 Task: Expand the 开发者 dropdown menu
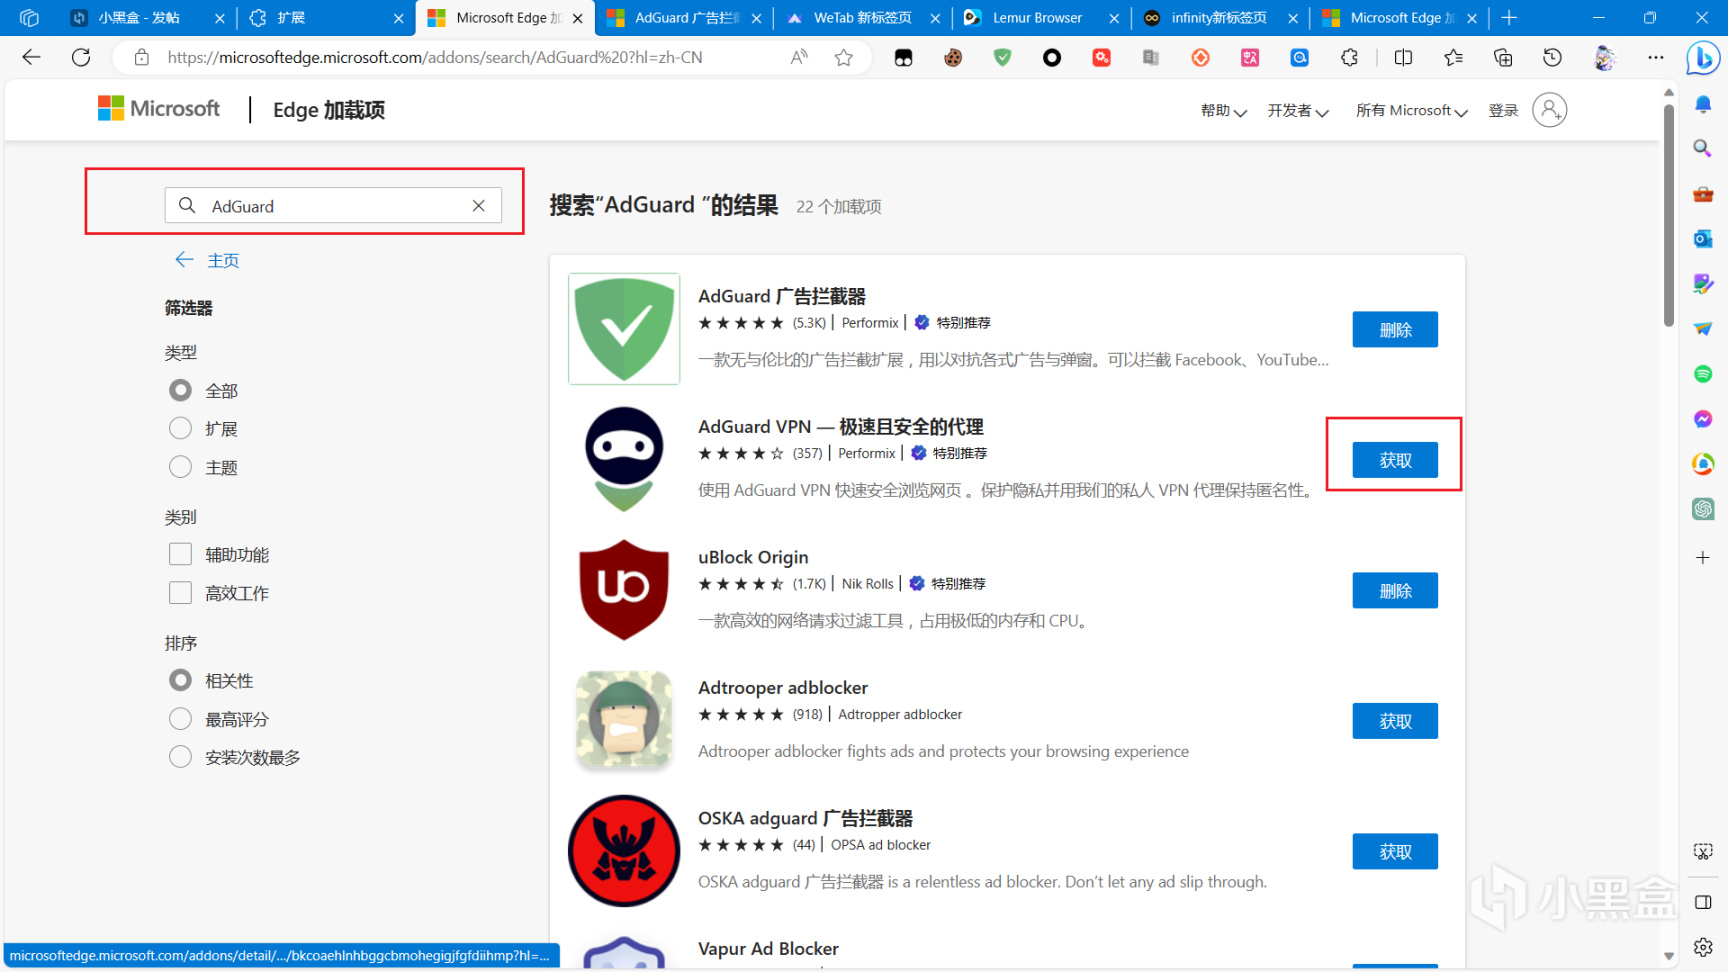(x=1298, y=110)
